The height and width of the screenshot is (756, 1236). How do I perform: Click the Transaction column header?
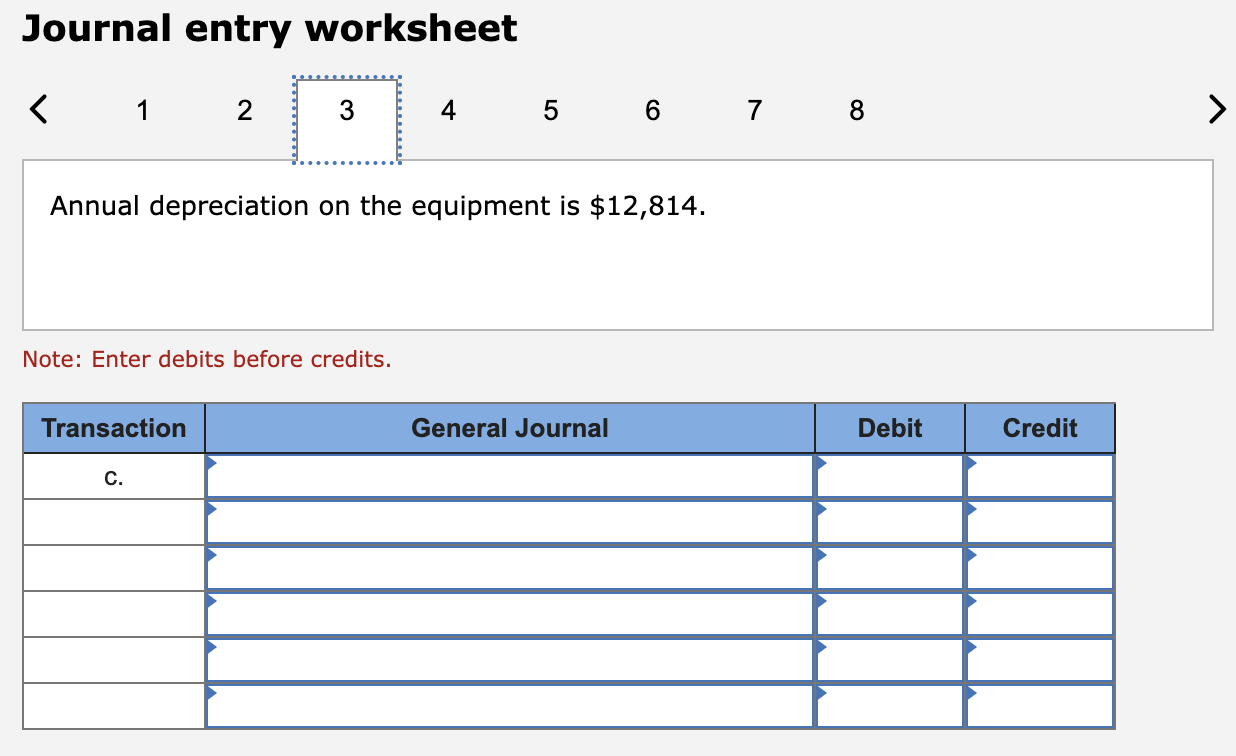114,428
